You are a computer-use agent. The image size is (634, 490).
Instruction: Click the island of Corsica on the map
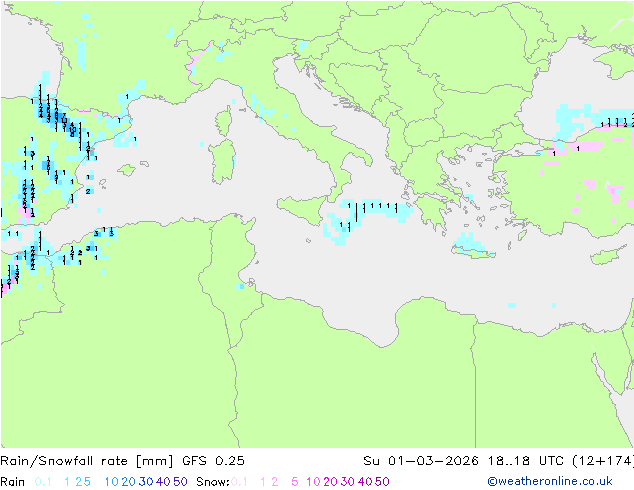224,120
